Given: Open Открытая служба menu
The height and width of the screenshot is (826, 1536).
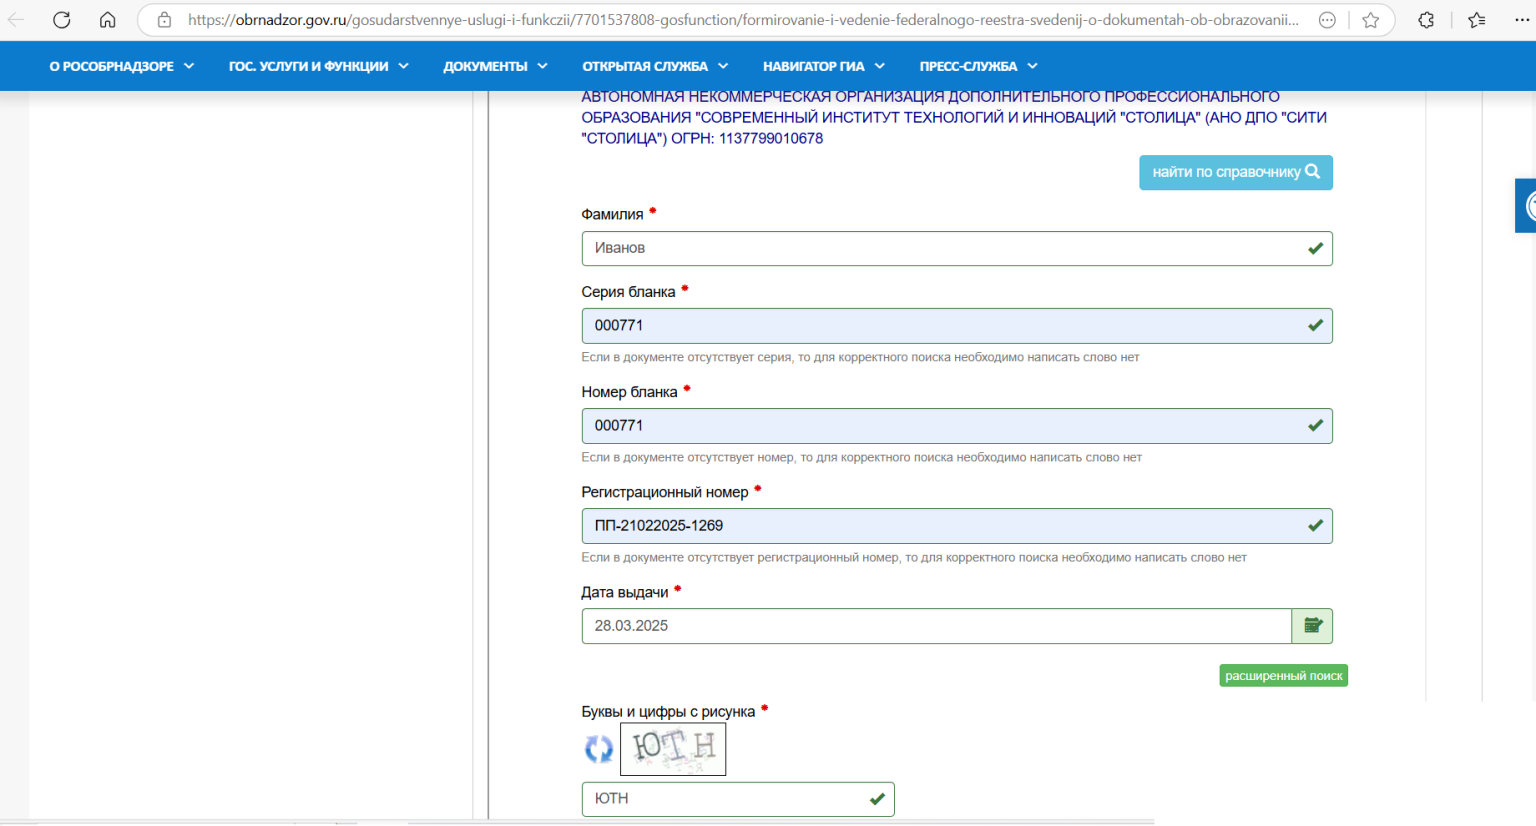Looking at the screenshot, I should (655, 66).
